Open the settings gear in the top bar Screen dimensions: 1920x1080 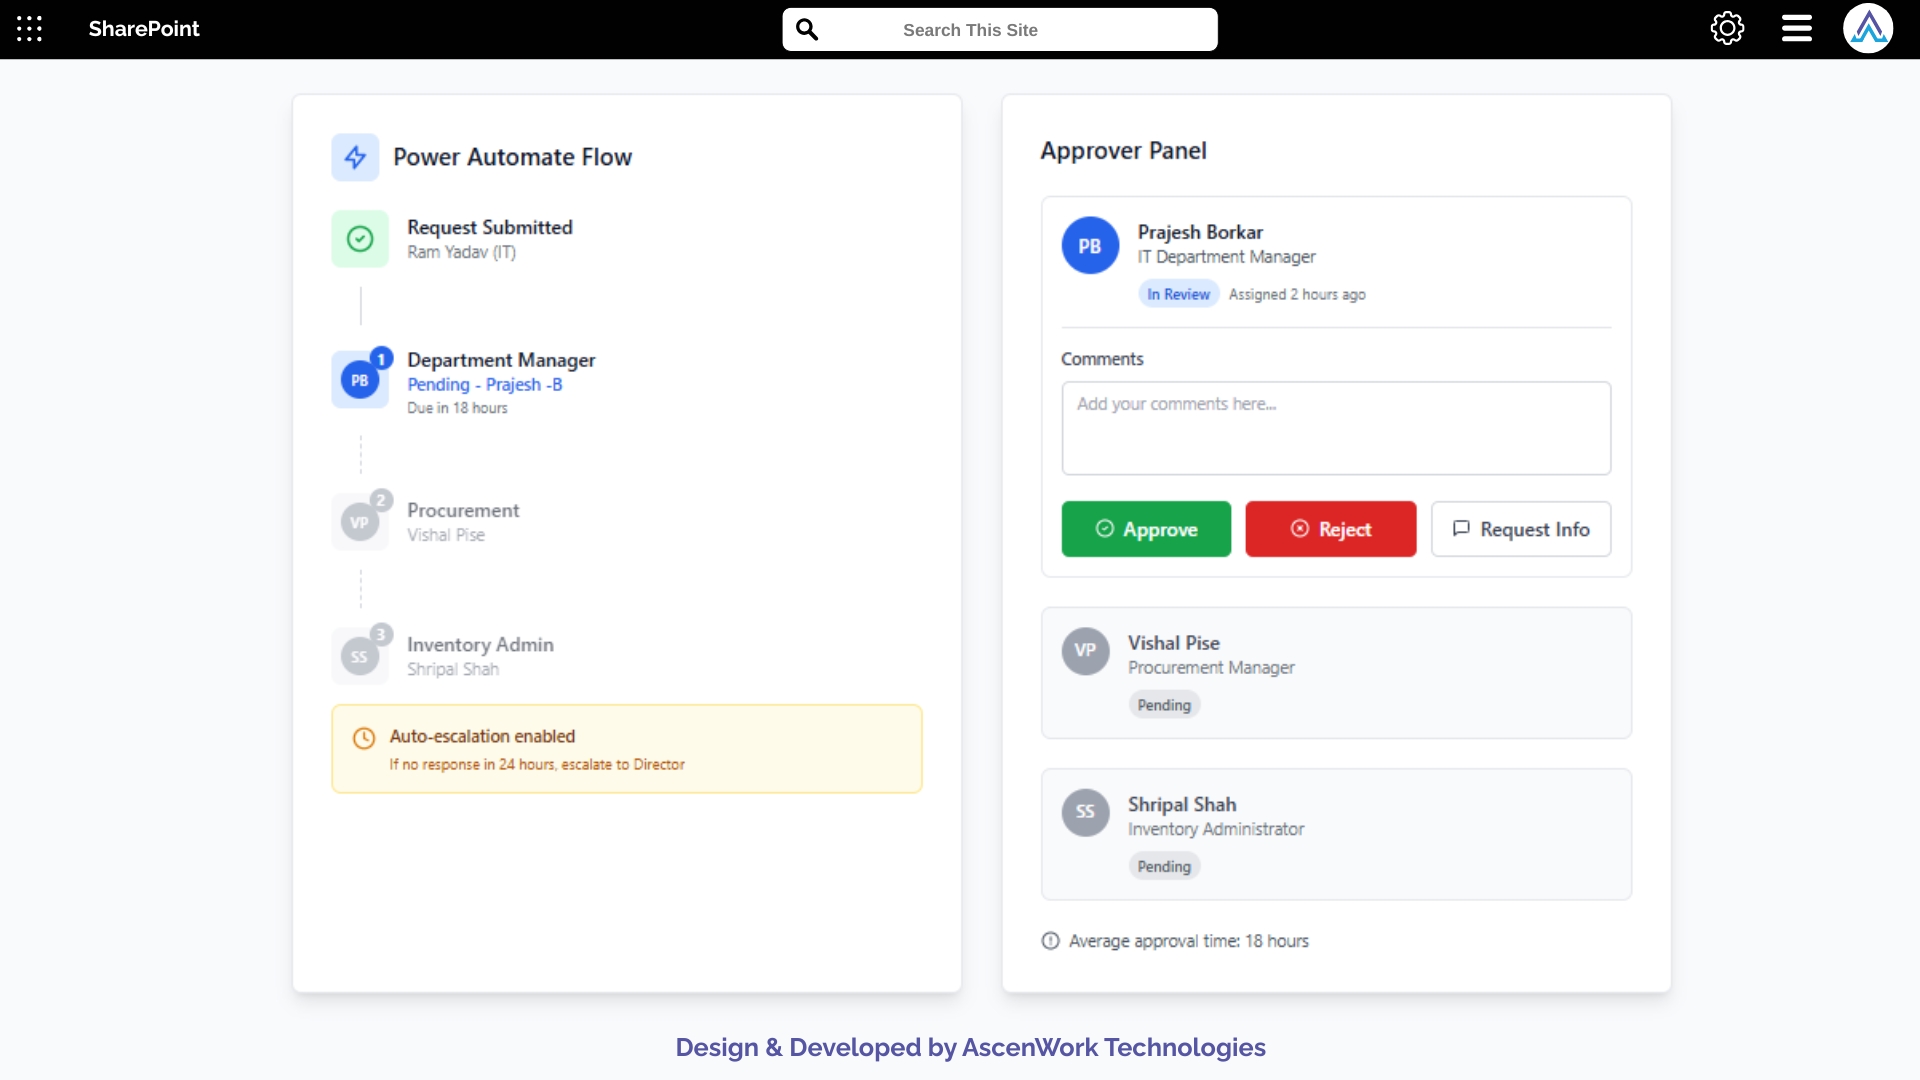coord(1727,28)
